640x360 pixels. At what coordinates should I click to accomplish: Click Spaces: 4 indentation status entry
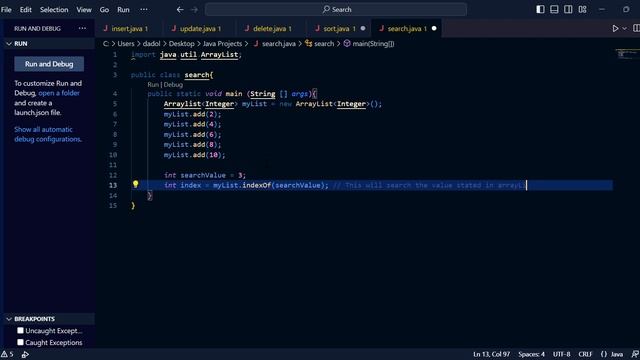pyautogui.click(x=531, y=354)
